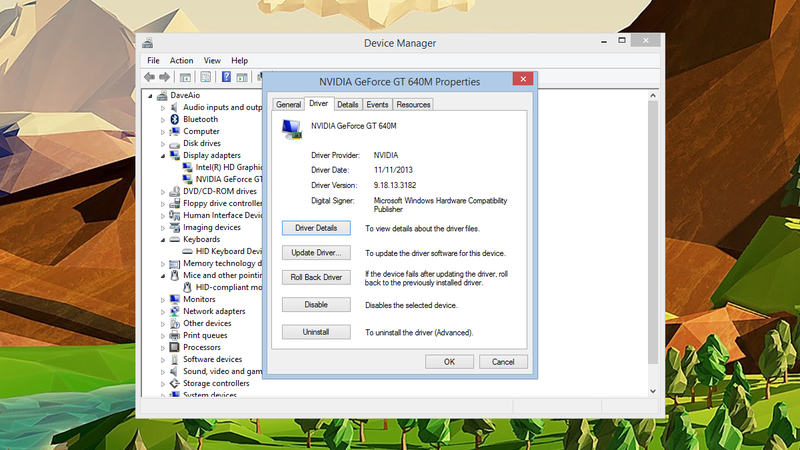The height and width of the screenshot is (450, 800).
Task: Click the Disk drives category icon
Action: coord(174,144)
